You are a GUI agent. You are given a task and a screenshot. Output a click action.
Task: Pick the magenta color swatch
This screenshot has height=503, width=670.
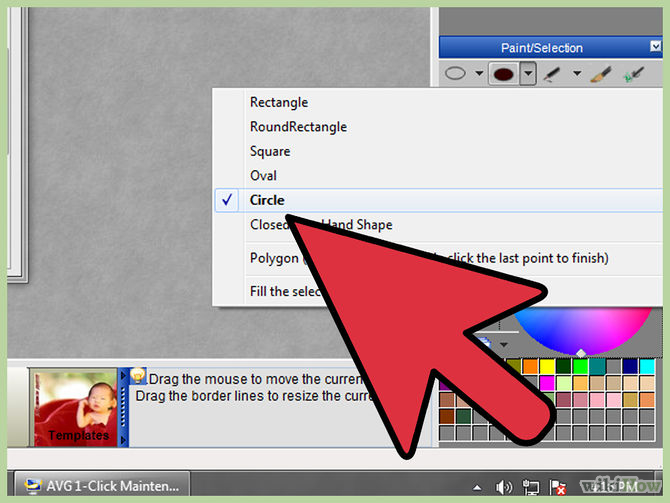click(547, 383)
